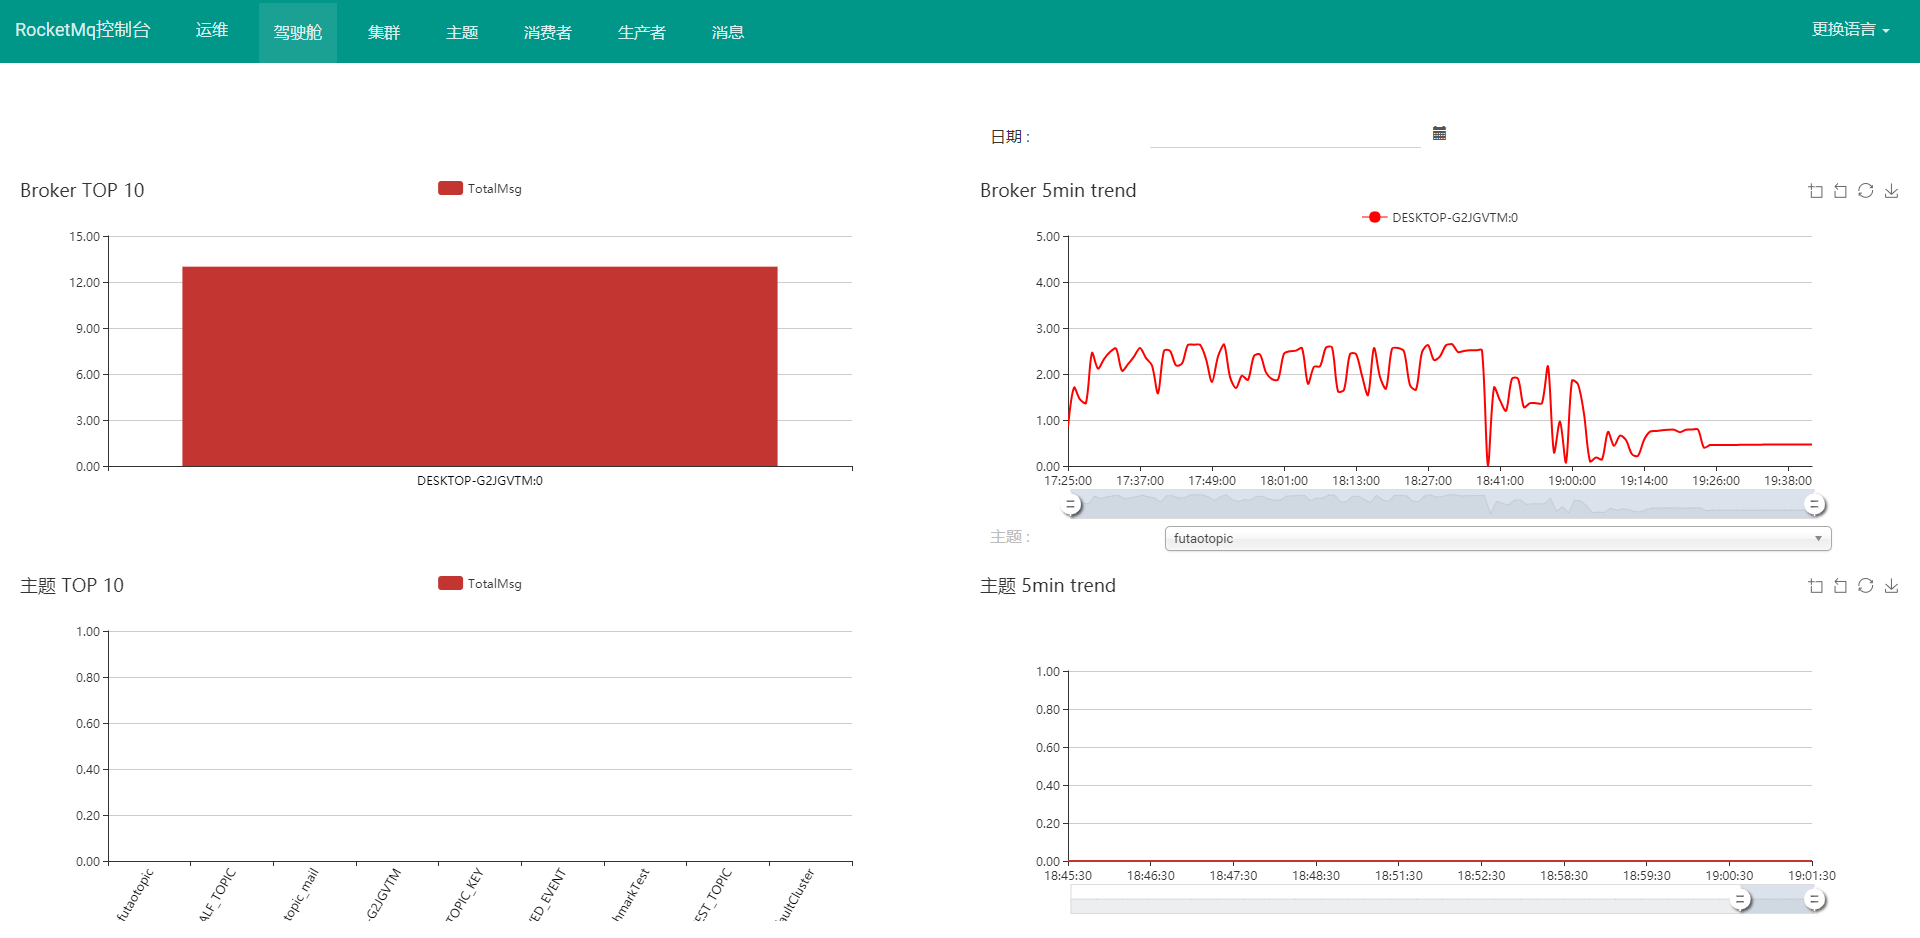This screenshot has height=938, width=1920.
Task: Open the 更换语言 language dropdown
Action: click(1850, 30)
